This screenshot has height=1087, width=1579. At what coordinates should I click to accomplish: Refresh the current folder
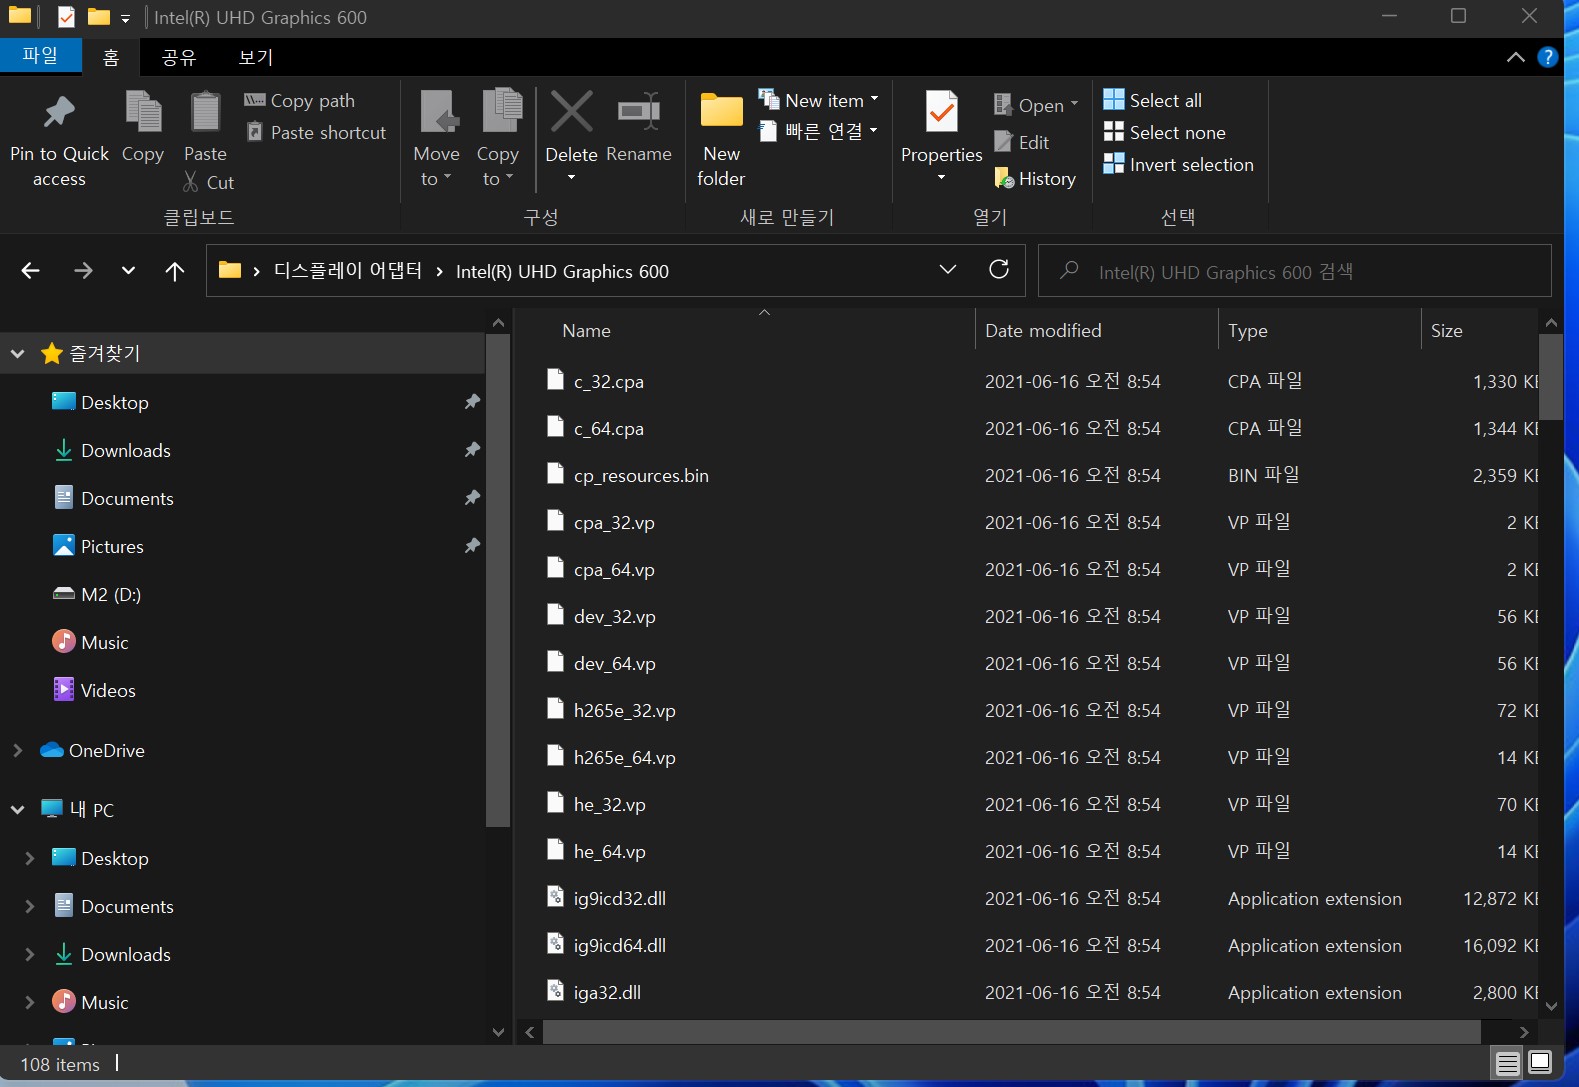pyautogui.click(x=998, y=269)
